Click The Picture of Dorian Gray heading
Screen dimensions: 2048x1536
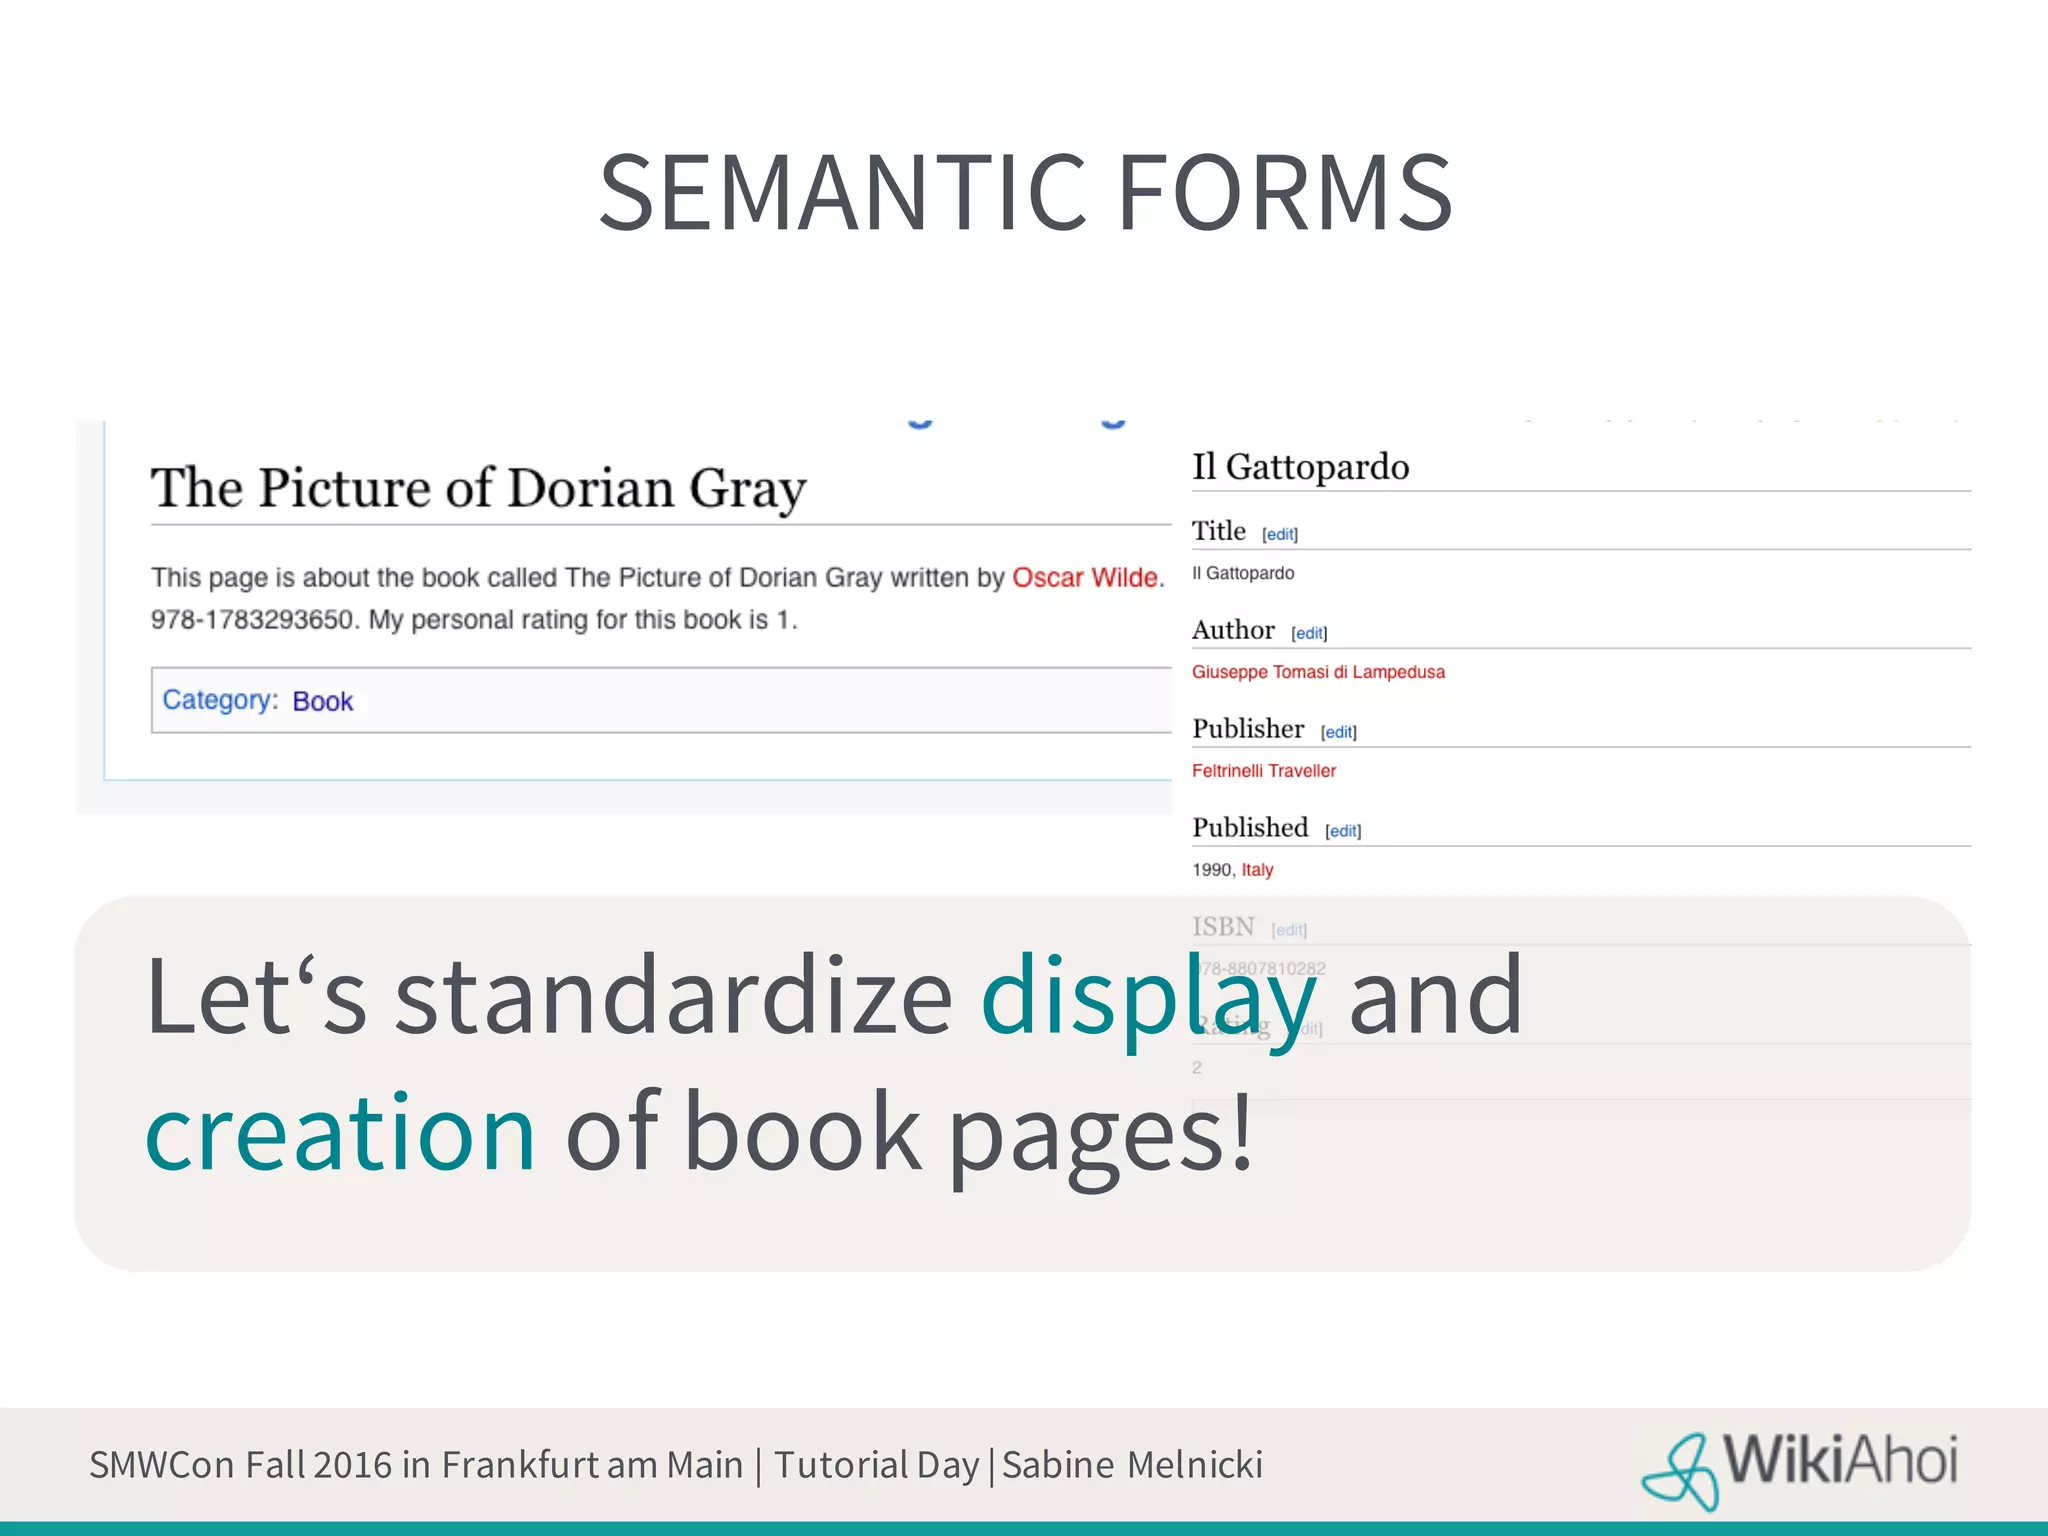click(x=478, y=489)
